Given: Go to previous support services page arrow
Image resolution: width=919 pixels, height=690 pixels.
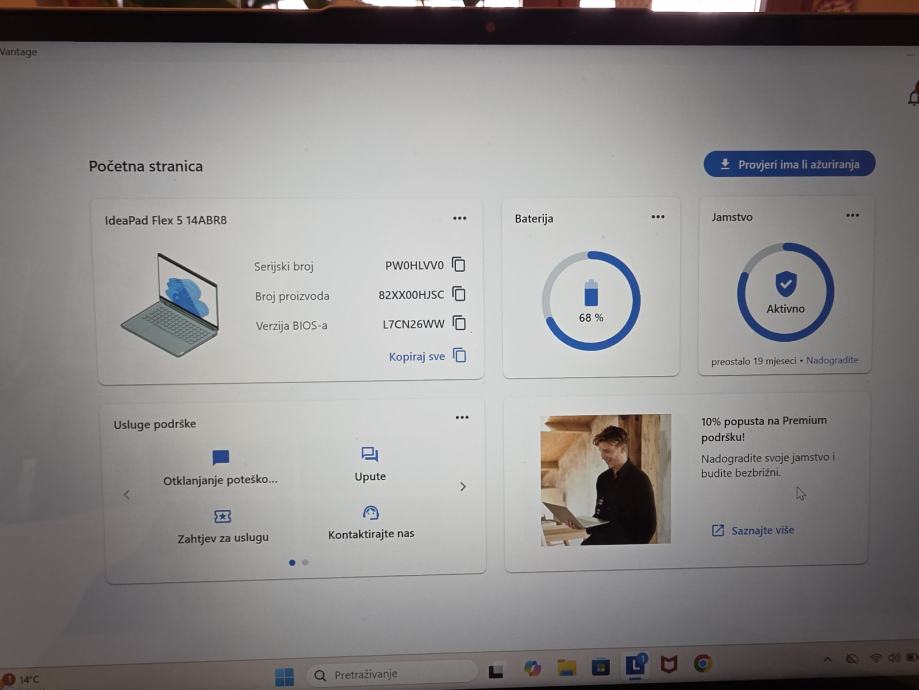Looking at the screenshot, I should pos(127,495).
